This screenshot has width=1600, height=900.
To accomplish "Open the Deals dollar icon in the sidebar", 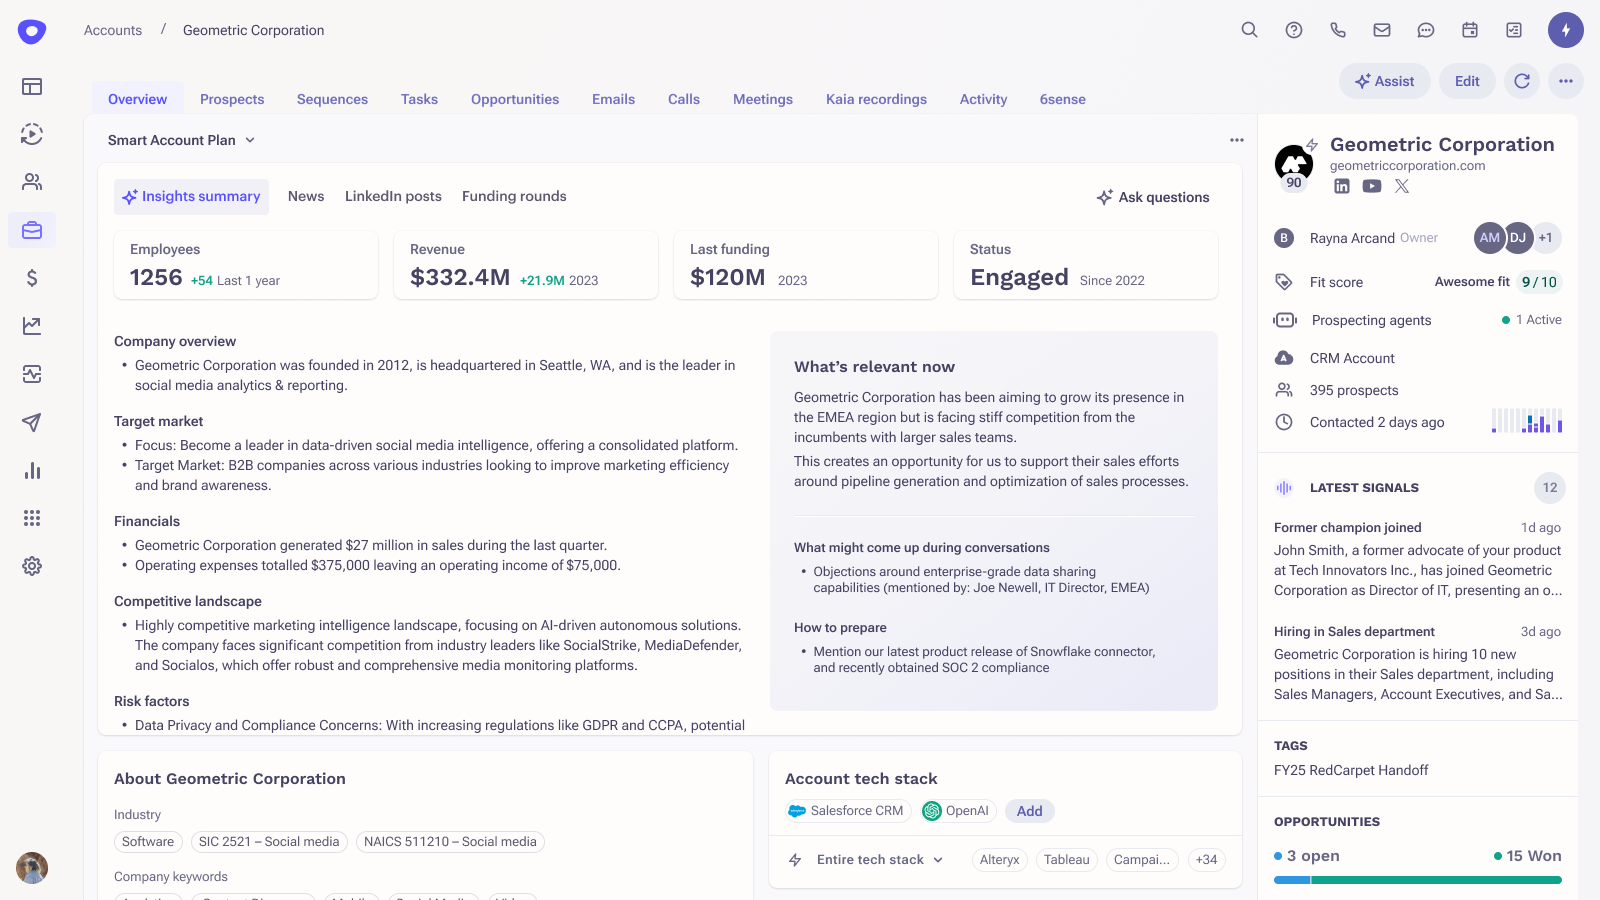I will pyautogui.click(x=33, y=279).
